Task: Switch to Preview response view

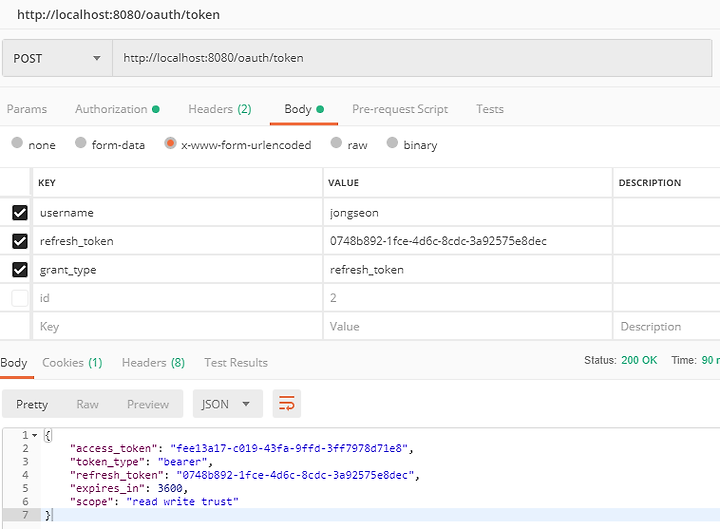Action: pyautogui.click(x=148, y=404)
